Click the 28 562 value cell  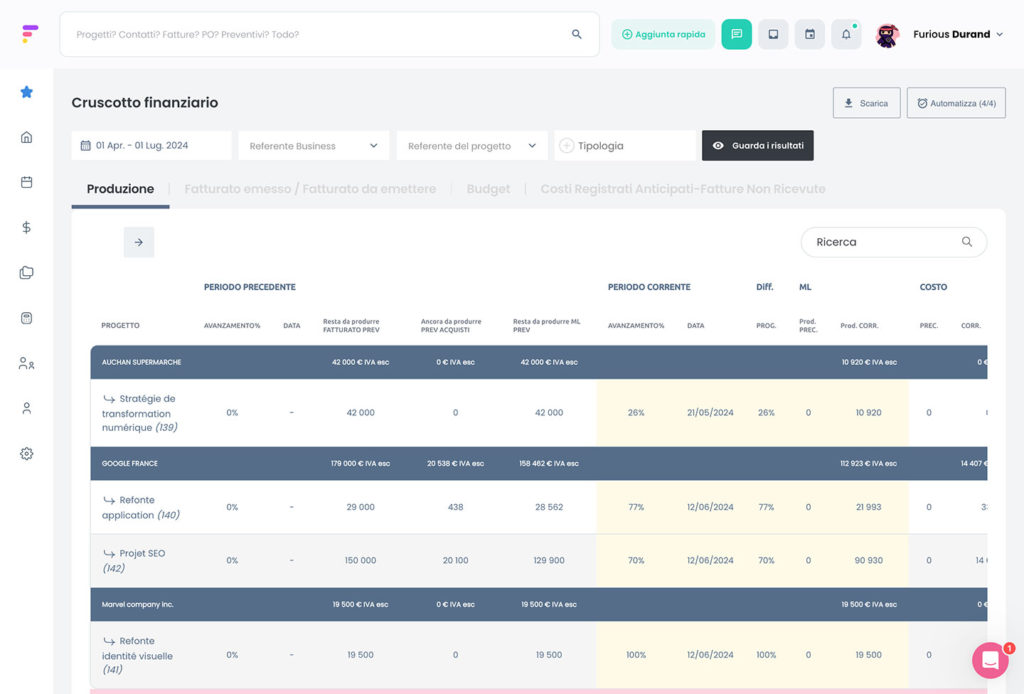coord(549,507)
